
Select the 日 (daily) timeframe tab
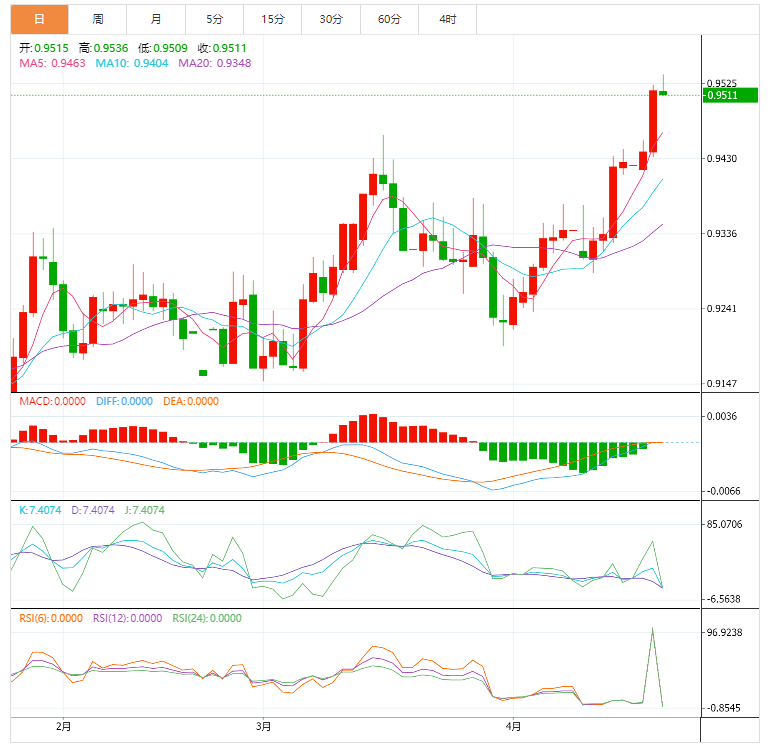point(39,19)
